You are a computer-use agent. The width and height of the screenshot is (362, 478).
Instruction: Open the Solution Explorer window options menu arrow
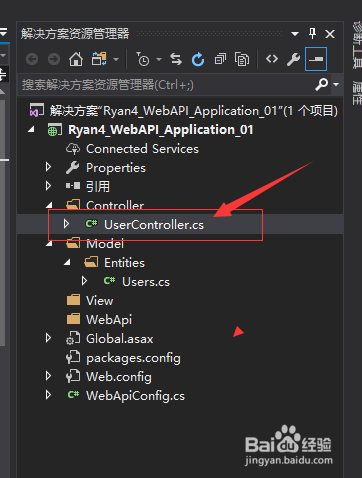tap(295, 34)
